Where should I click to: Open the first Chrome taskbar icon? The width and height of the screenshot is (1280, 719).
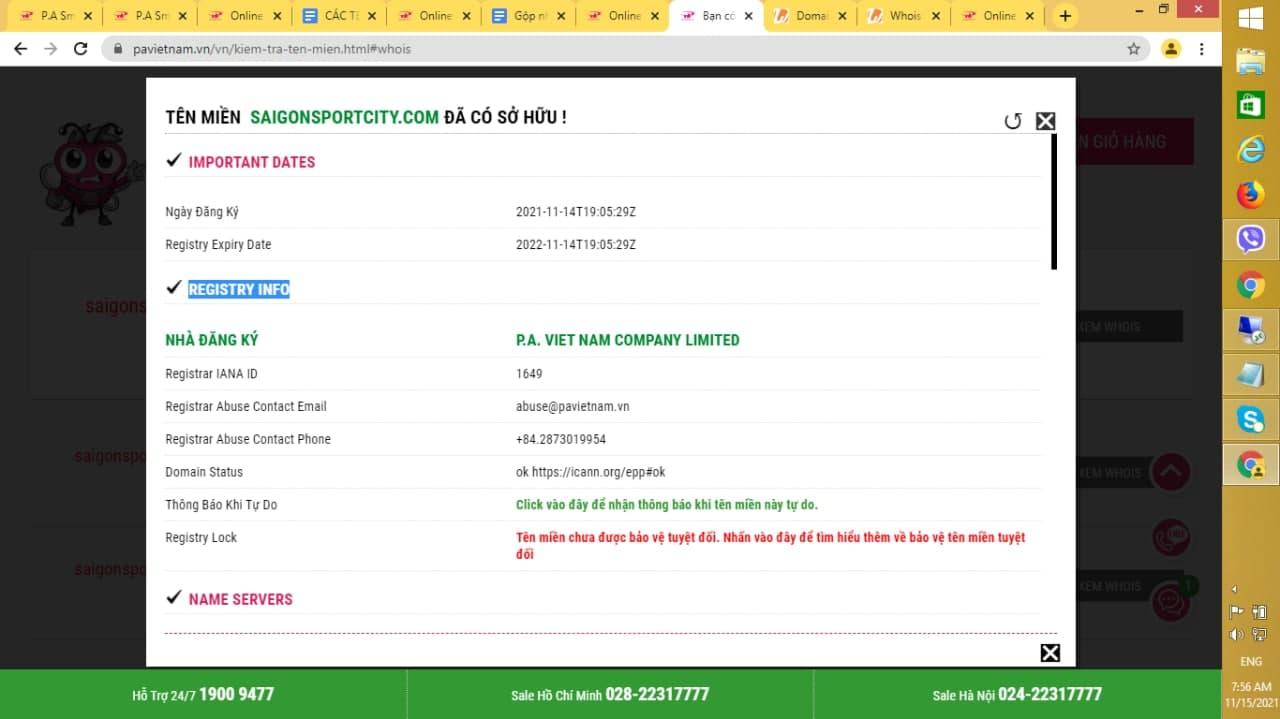point(1251,285)
